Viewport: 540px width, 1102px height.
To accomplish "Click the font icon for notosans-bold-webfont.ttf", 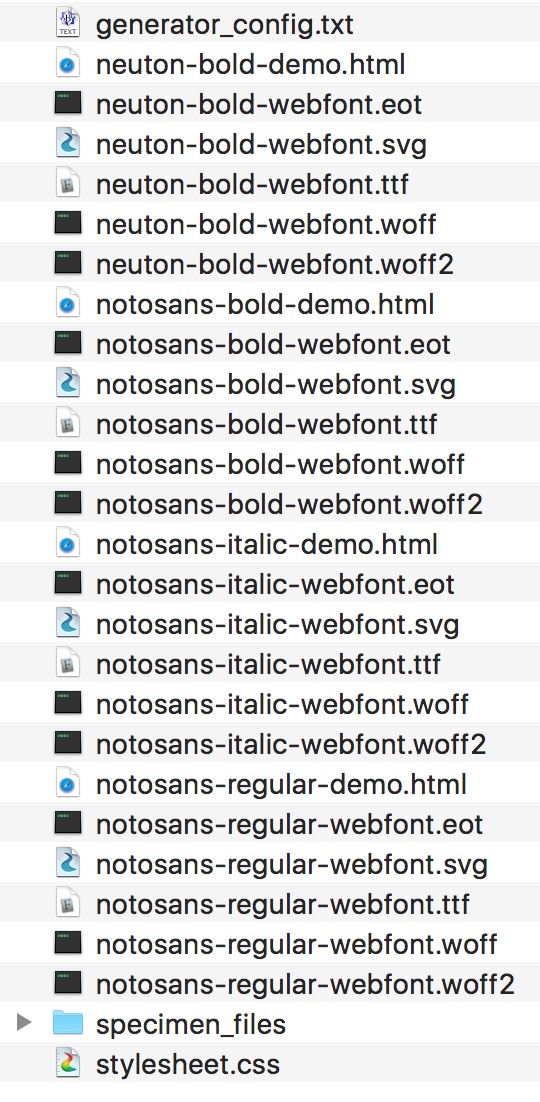I will pos(68,424).
